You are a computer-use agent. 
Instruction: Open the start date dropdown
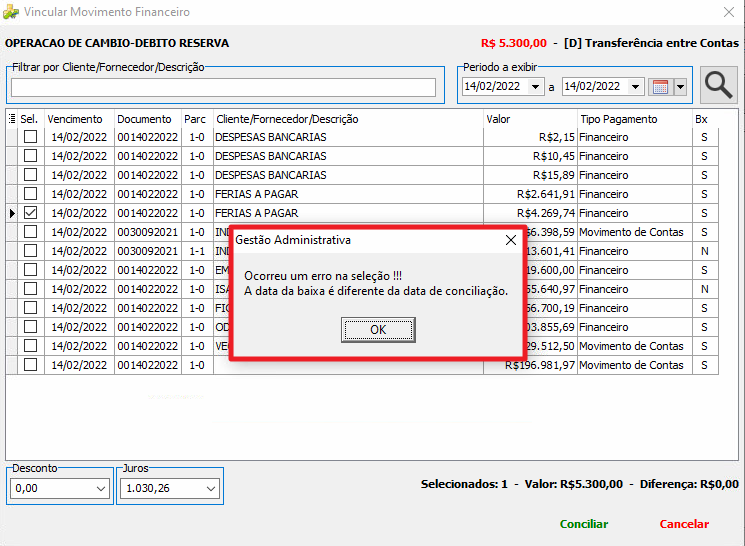[535, 86]
